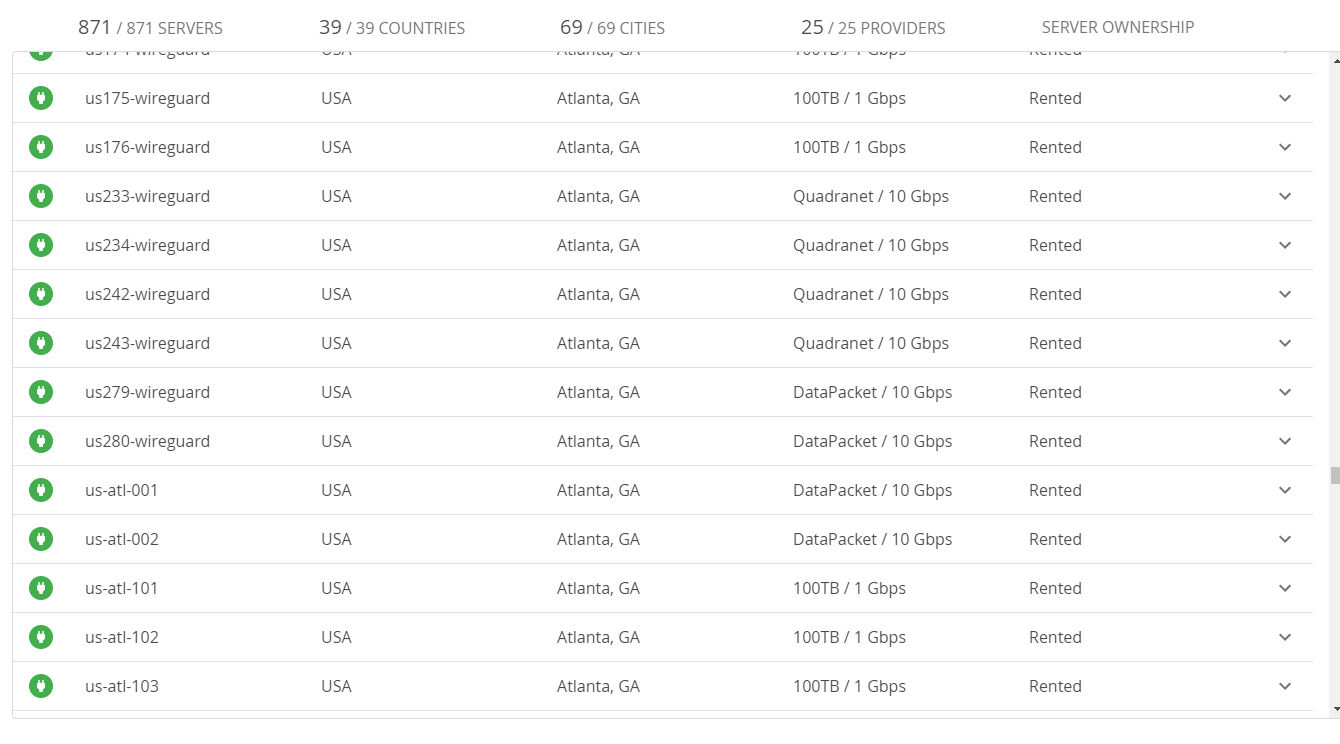Click green plug icon beside us234-wireguard
This screenshot has height=744, width=1340.
41,245
